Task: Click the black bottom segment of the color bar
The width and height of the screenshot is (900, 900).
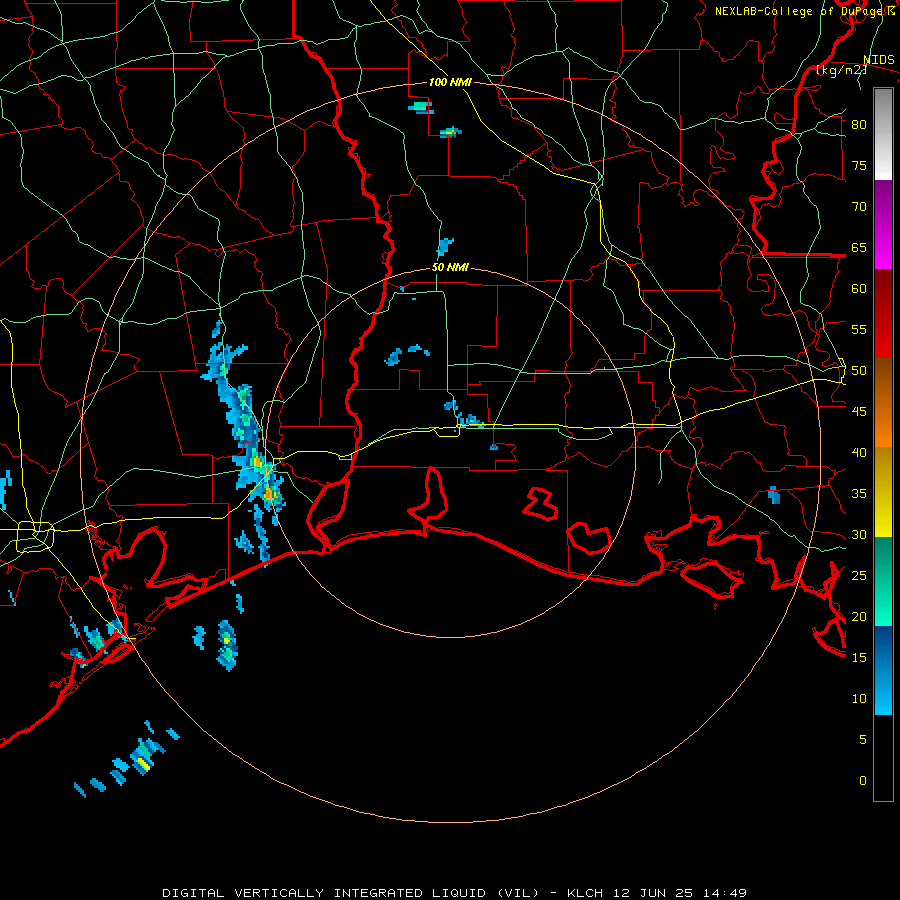Action: point(883,758)
